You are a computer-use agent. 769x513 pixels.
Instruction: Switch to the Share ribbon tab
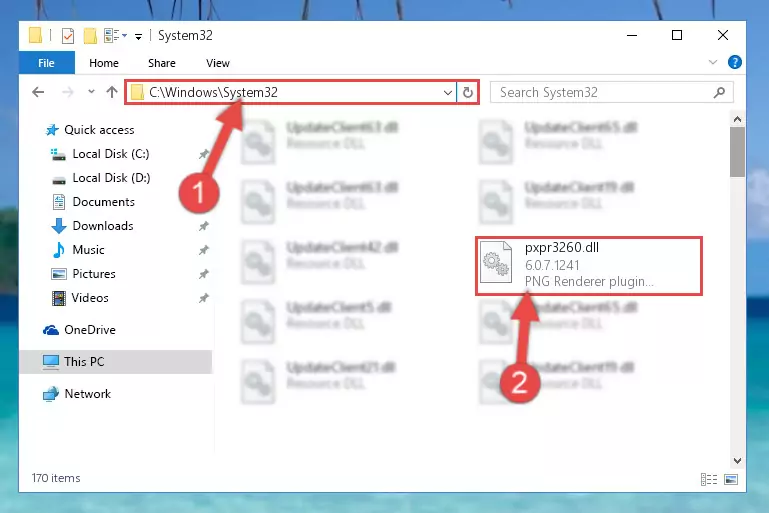pos(162,63)
